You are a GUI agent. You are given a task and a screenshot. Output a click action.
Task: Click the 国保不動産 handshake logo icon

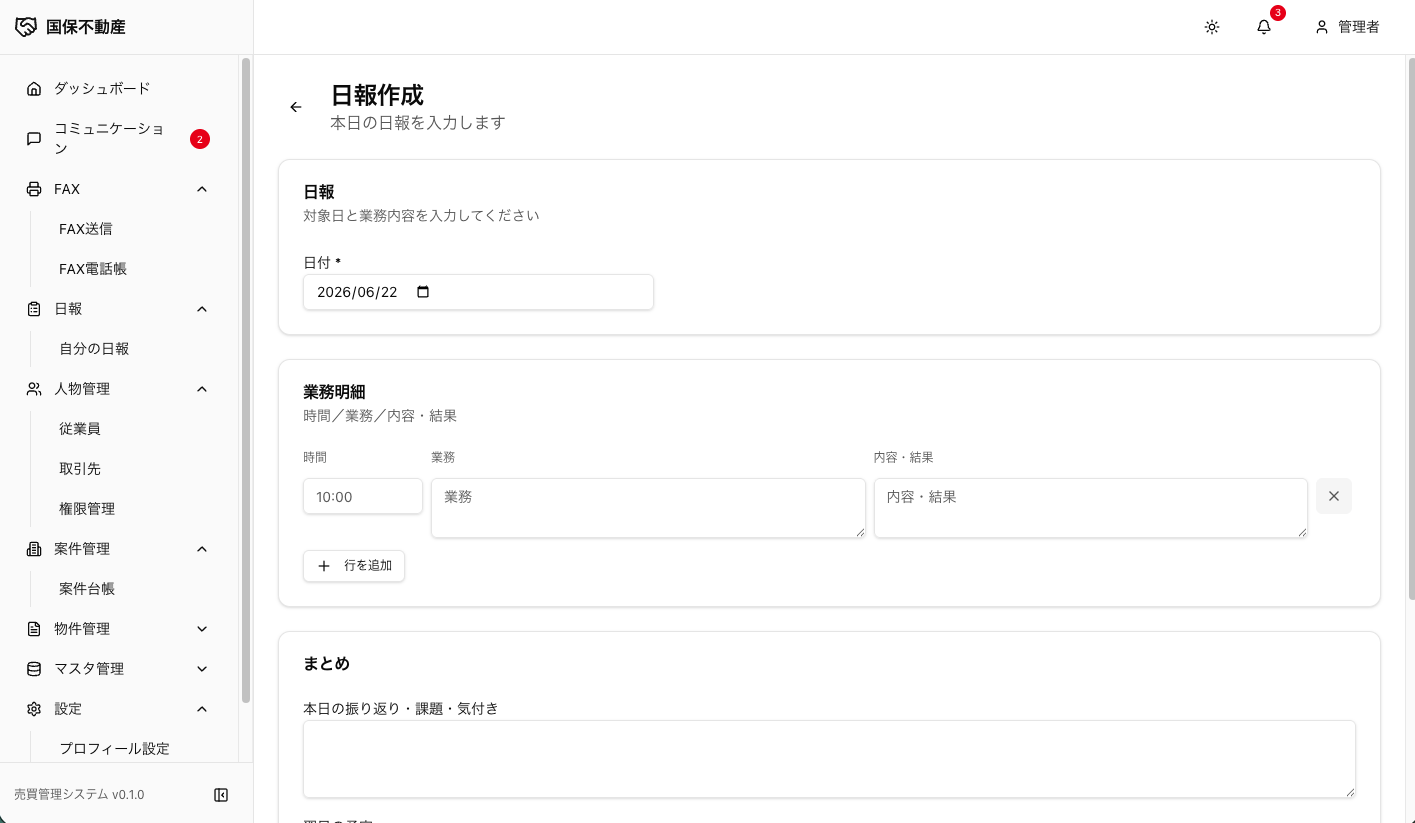[x=26, y=27]
